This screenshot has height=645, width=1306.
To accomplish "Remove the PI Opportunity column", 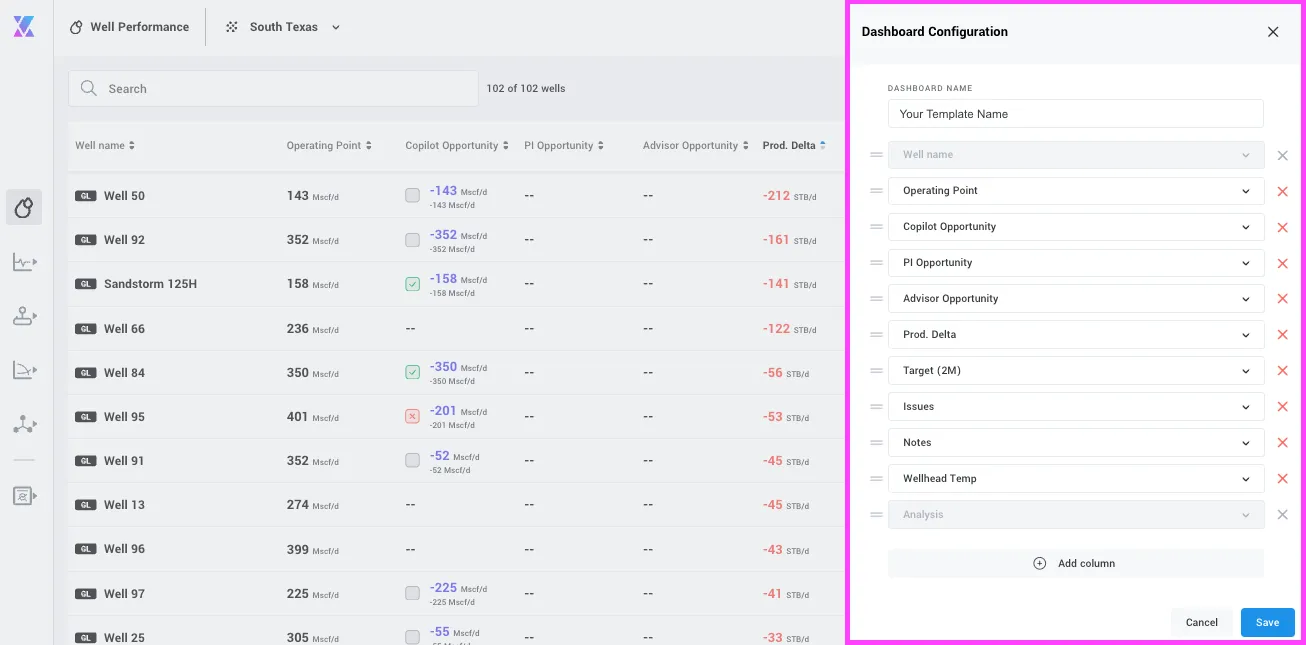I will coord(1283,263).
